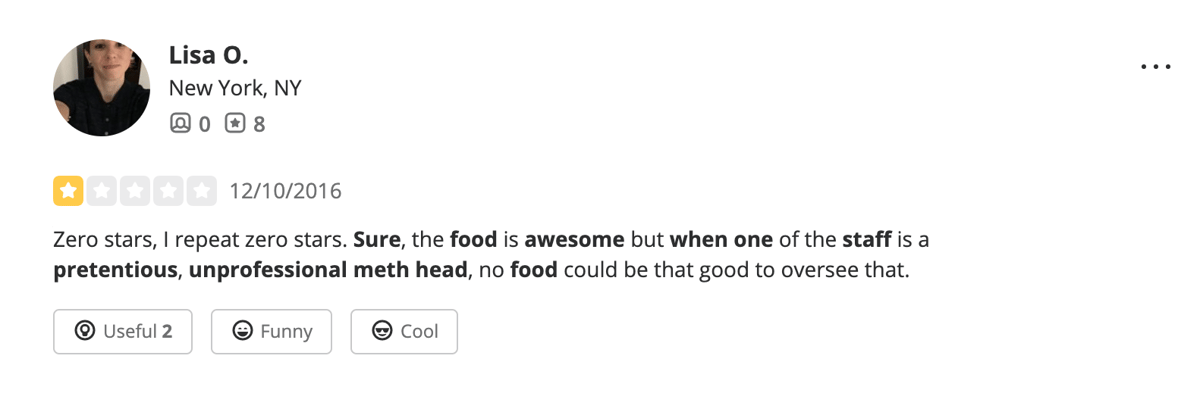Click the New York, NY location text
Image resolution: width=1200 pixels, height=415 pixels.
click(x=235, y=88)
